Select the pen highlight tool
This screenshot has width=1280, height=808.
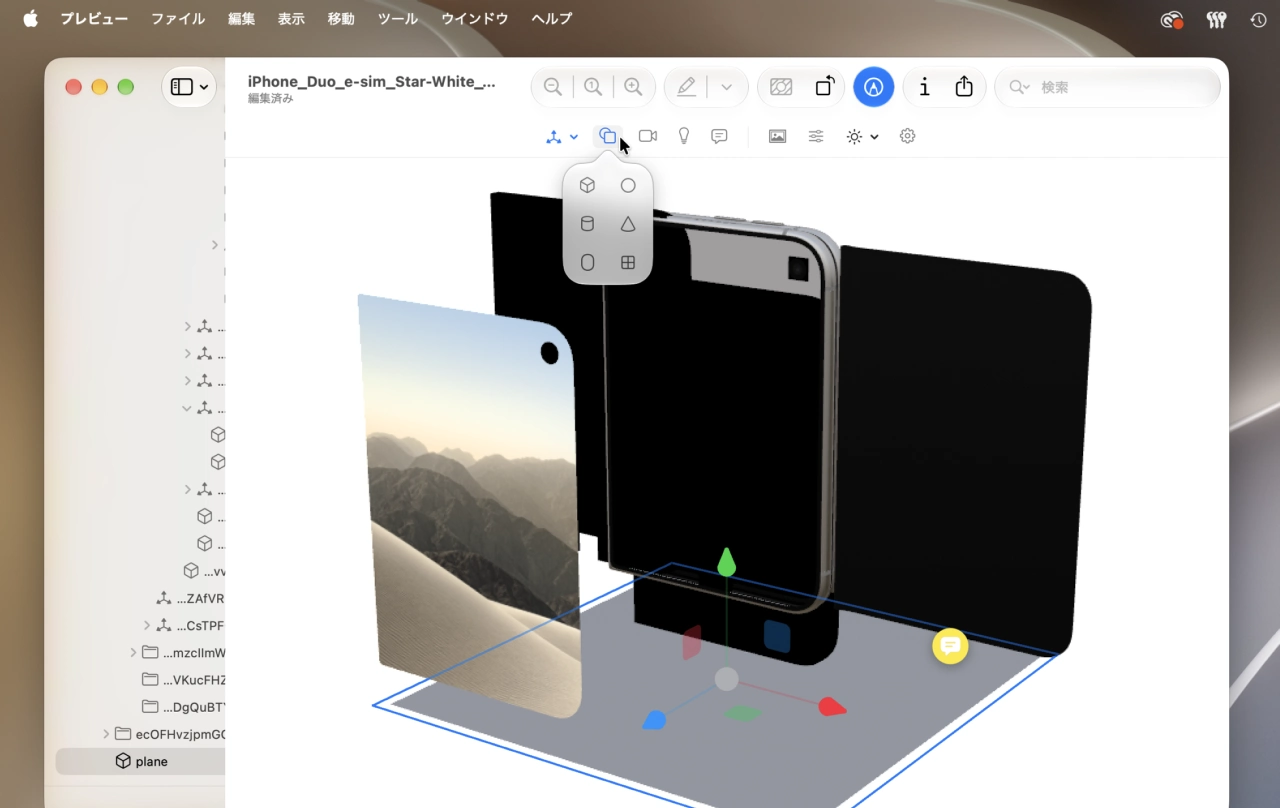tap(686, 87)
